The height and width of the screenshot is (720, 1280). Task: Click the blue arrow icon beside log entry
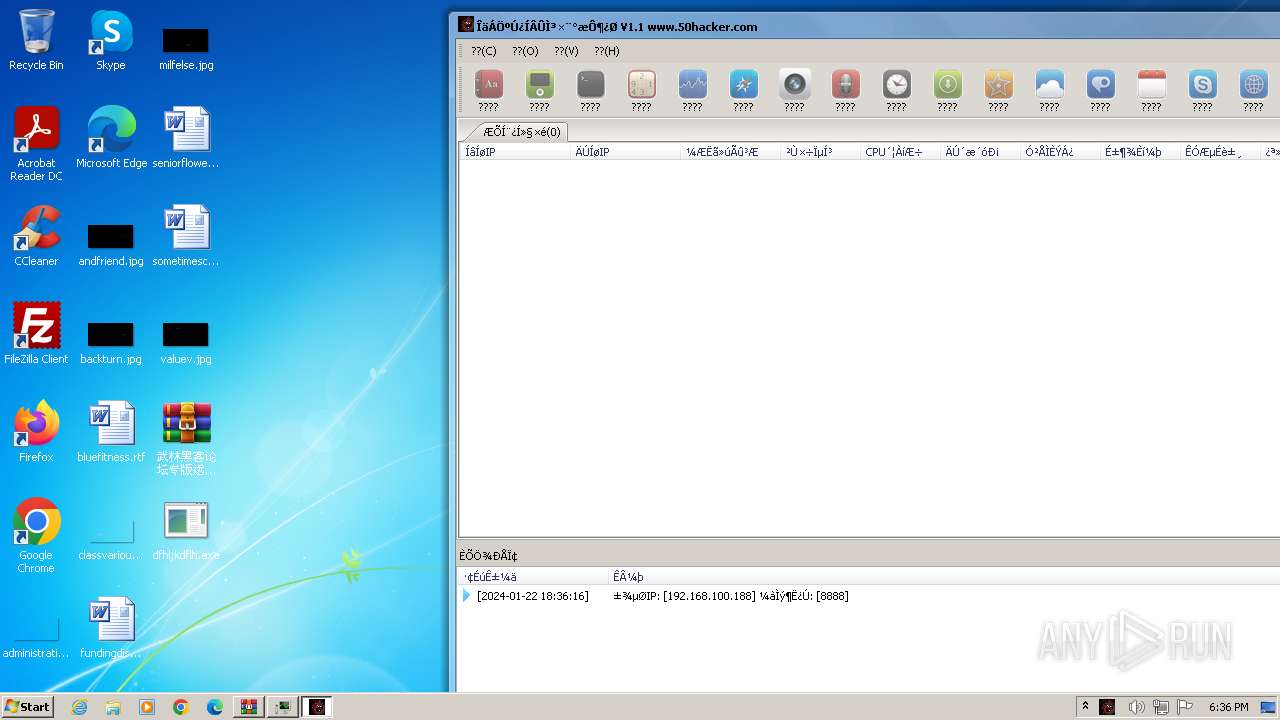coord(466,596)
